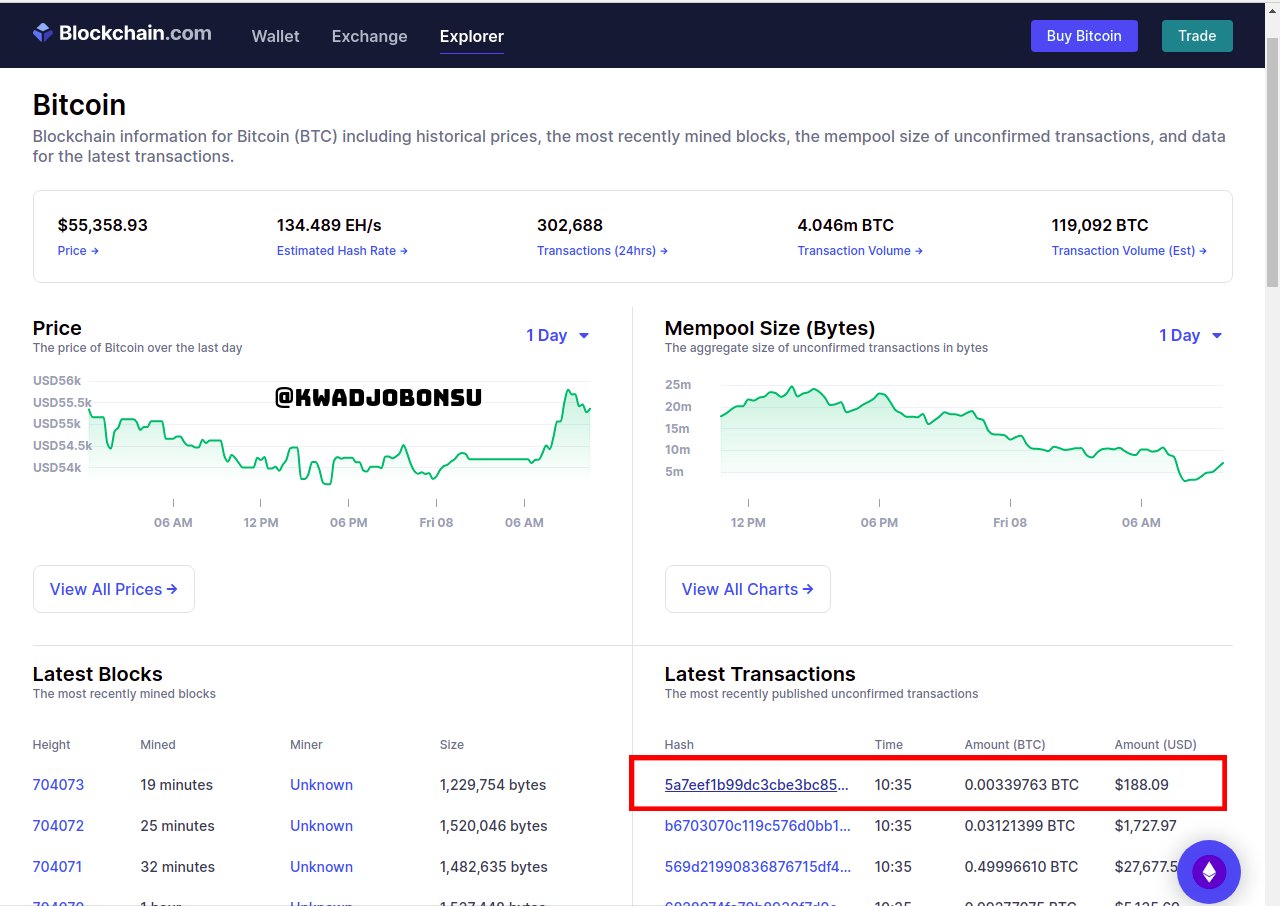Click the Price chart line graph

[x=339, y=435]
